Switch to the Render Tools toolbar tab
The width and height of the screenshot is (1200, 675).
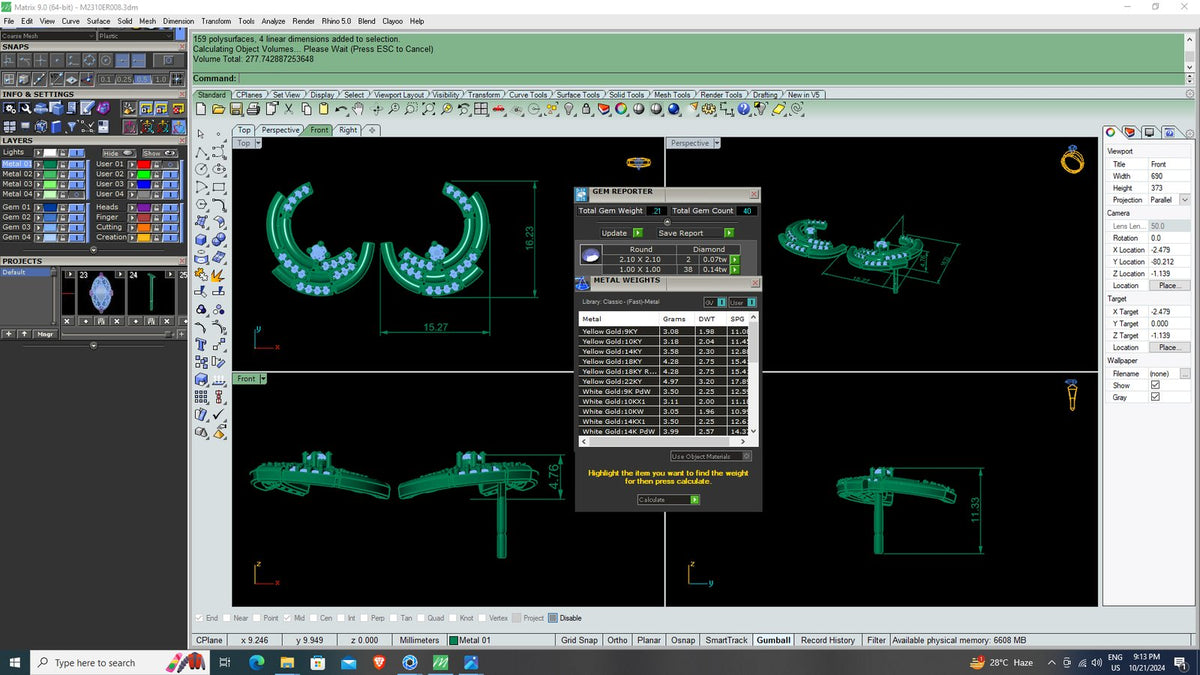[x=720, y=95]
